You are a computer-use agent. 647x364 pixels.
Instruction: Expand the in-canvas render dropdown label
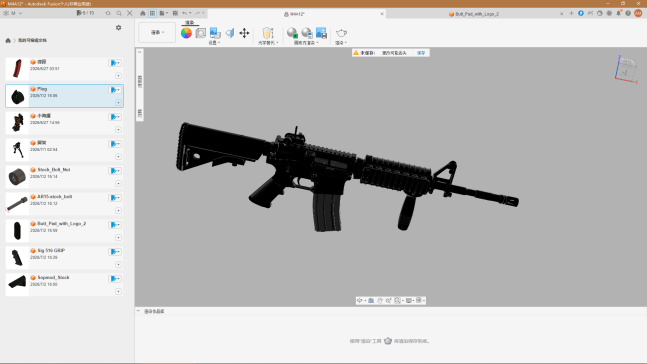[306, 43]
